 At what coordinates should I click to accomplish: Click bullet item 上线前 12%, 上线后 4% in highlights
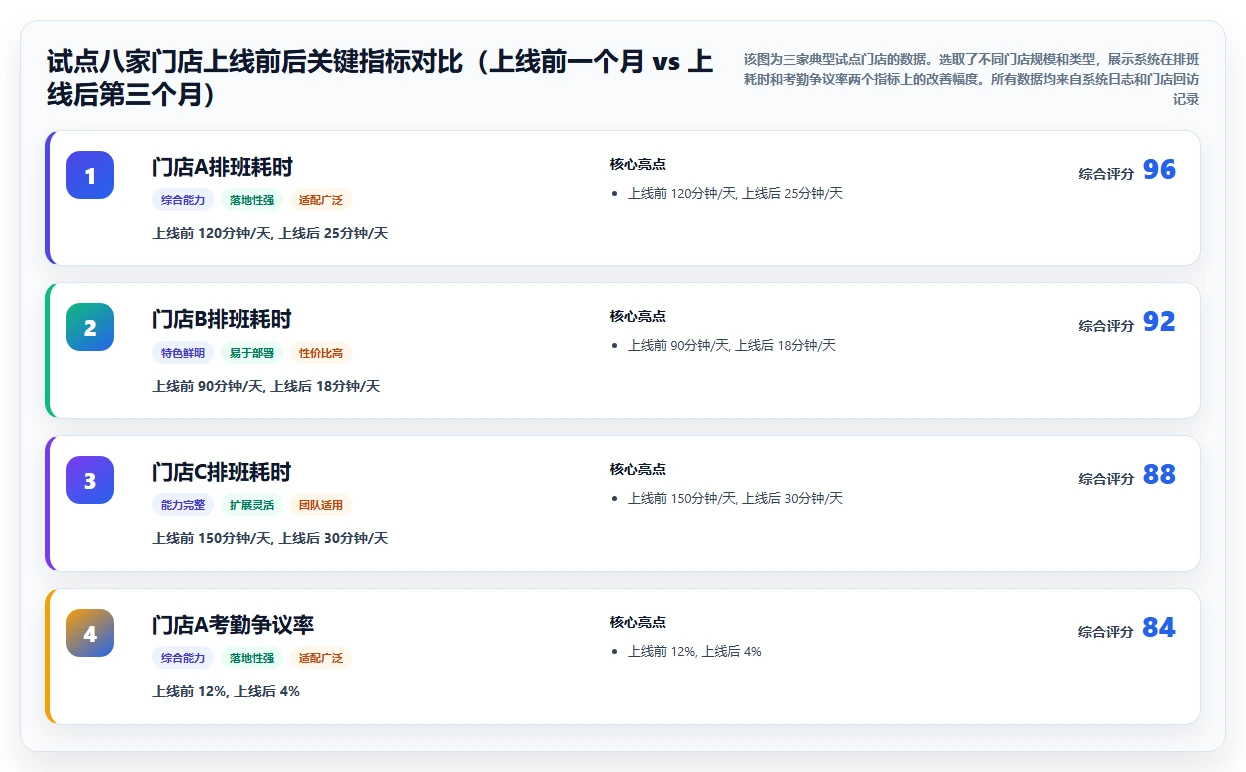pyautogui.click(x=695, y=651)
